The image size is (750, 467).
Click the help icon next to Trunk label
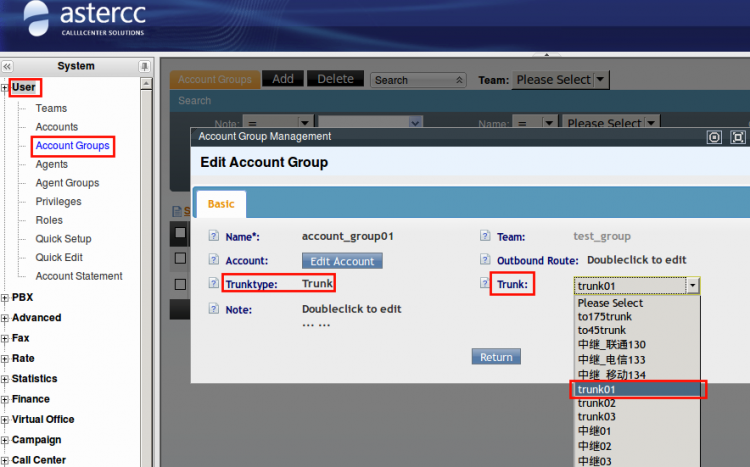pyautogui.click(x=485, y=284)
